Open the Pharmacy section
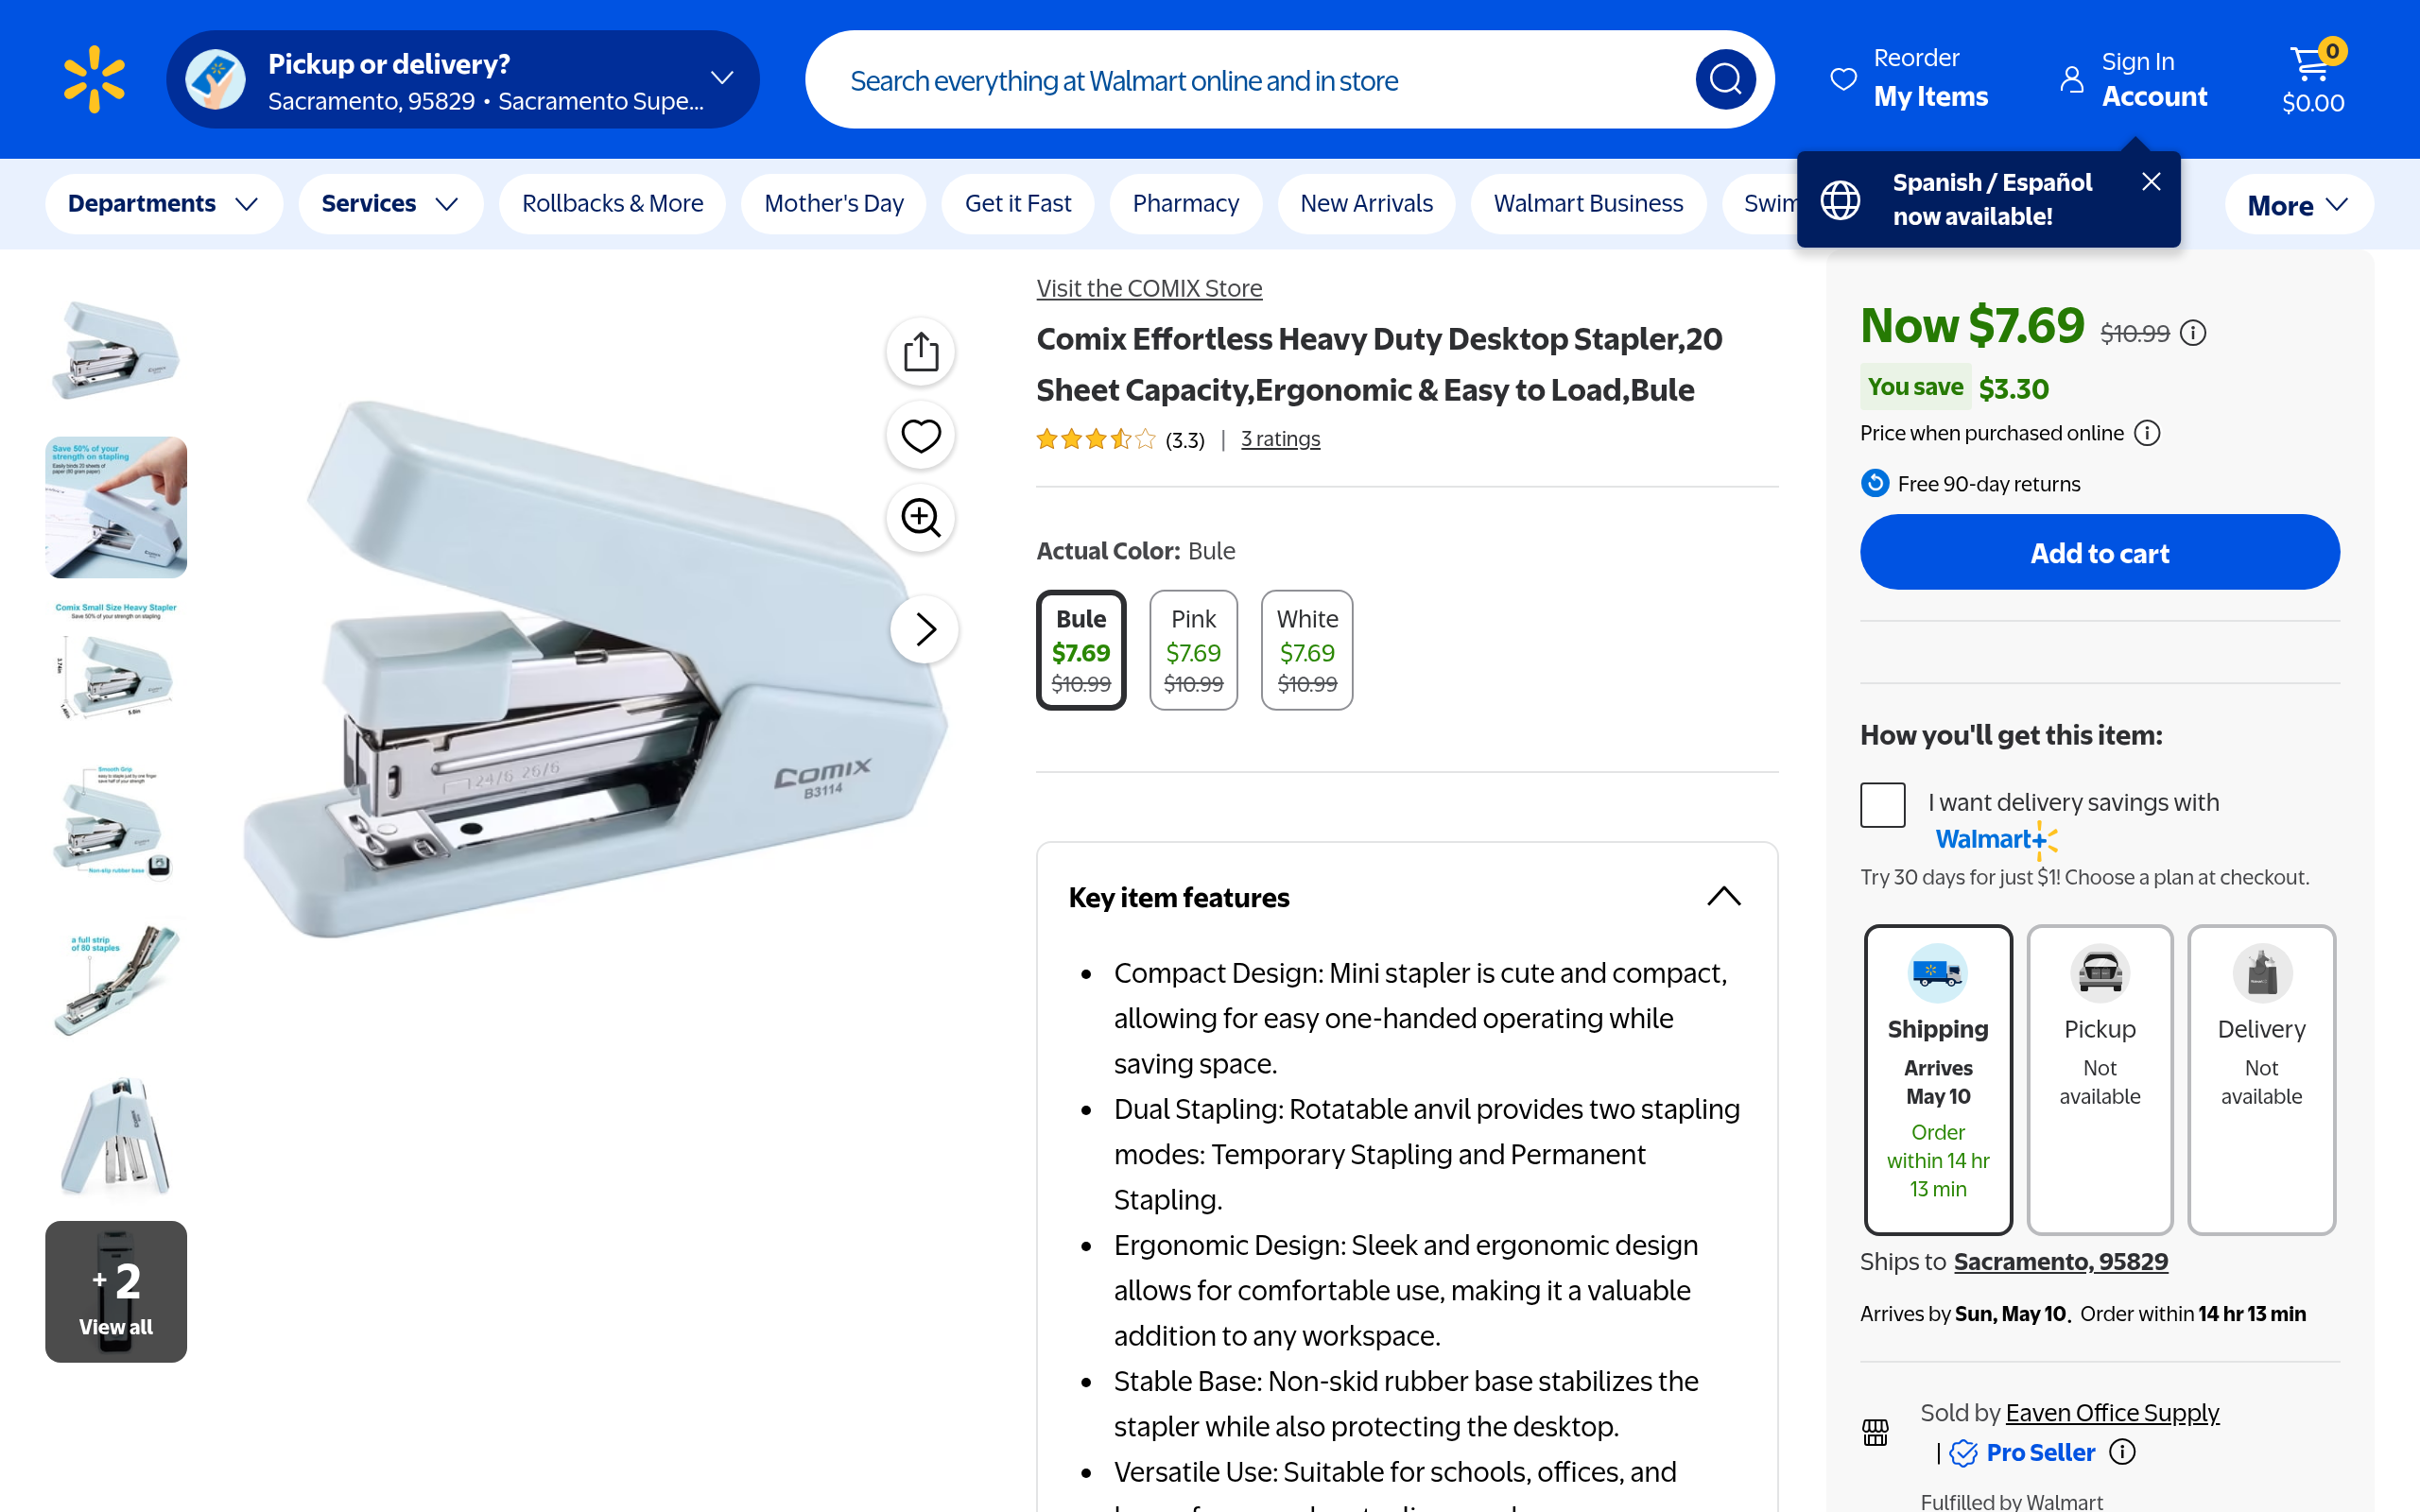 pos(1186,204)
